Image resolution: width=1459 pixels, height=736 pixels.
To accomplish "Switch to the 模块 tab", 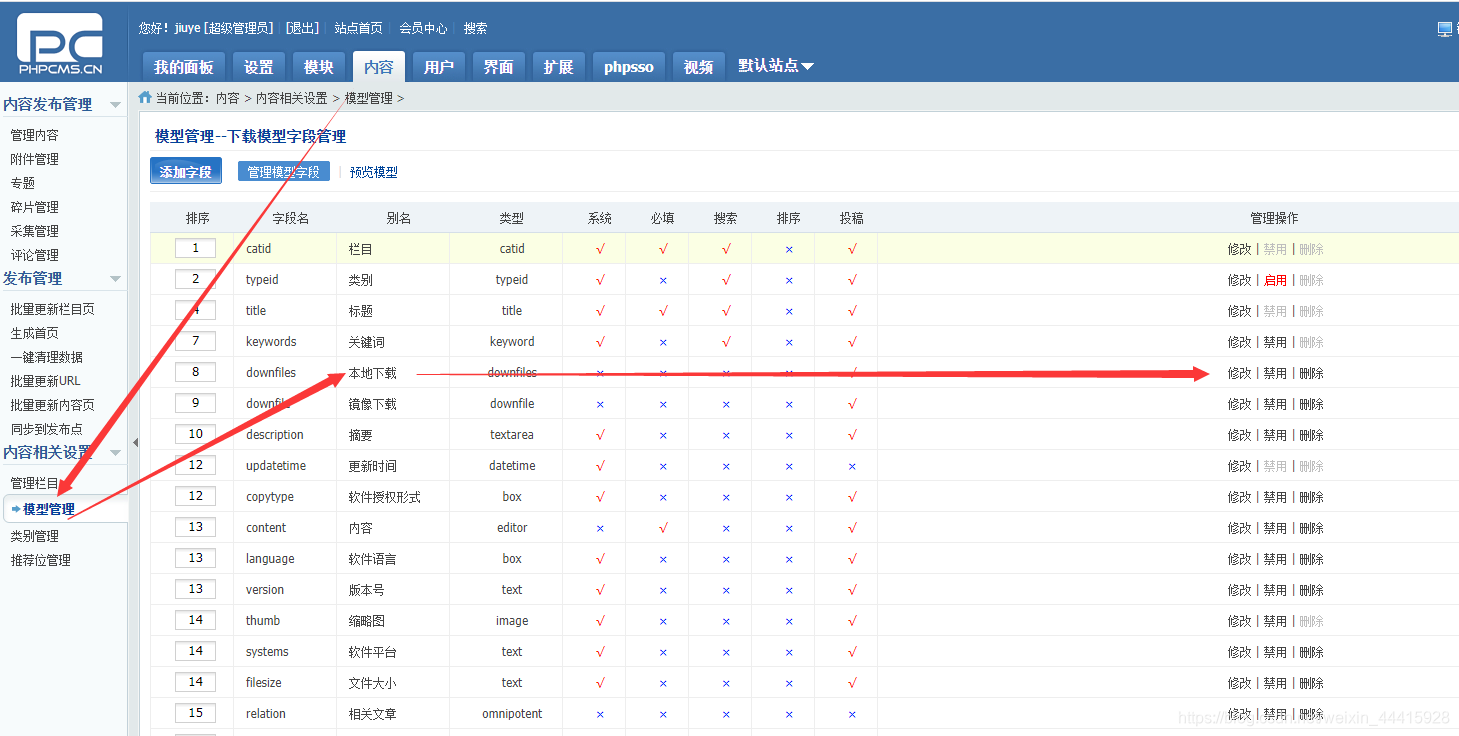I will (x=319, y=67).
